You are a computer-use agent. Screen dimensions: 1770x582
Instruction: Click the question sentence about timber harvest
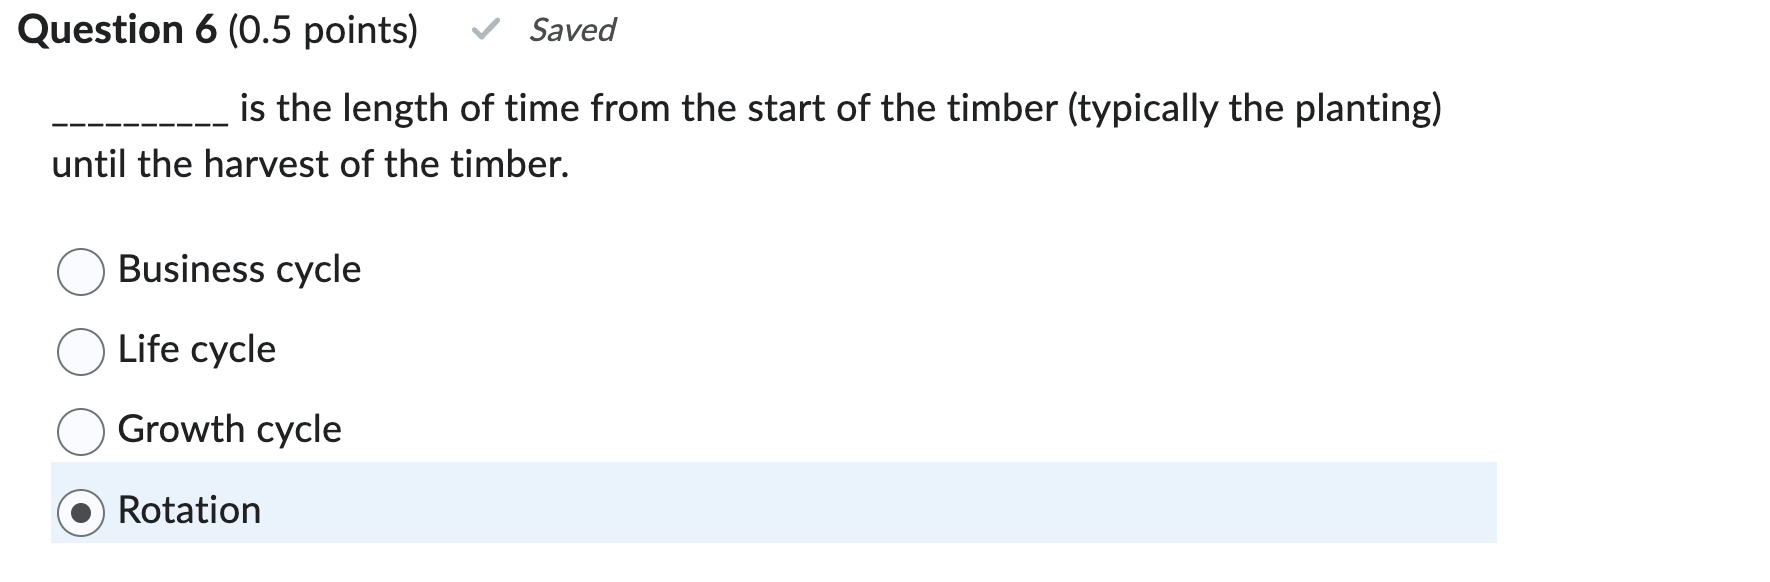pos(700,108)
